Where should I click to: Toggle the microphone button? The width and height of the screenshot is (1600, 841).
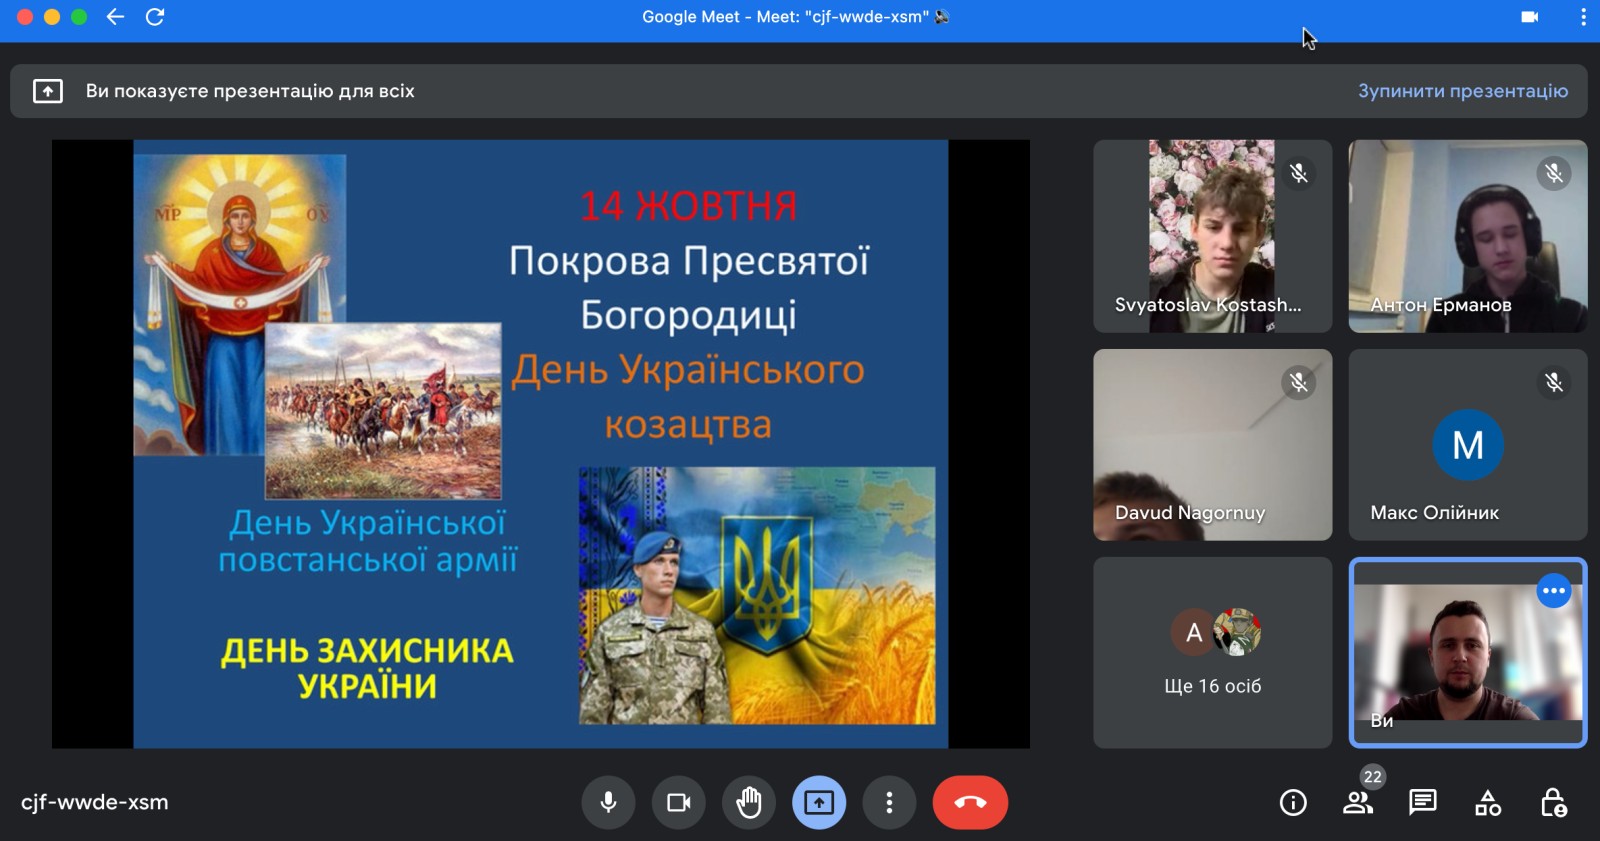coord(608,802)
